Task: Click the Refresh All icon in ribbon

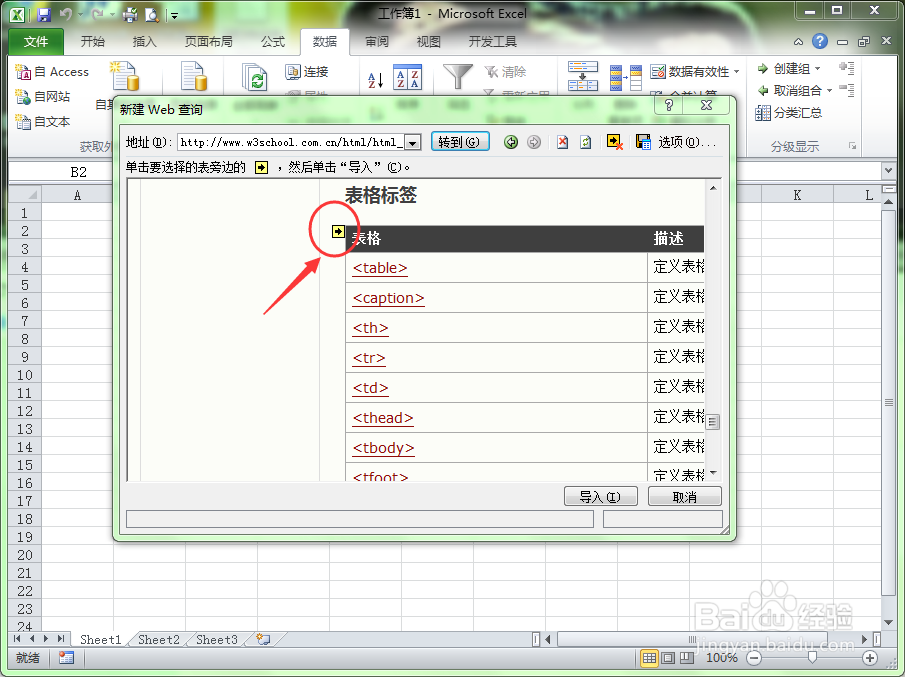Action: (x=255, y=77)
